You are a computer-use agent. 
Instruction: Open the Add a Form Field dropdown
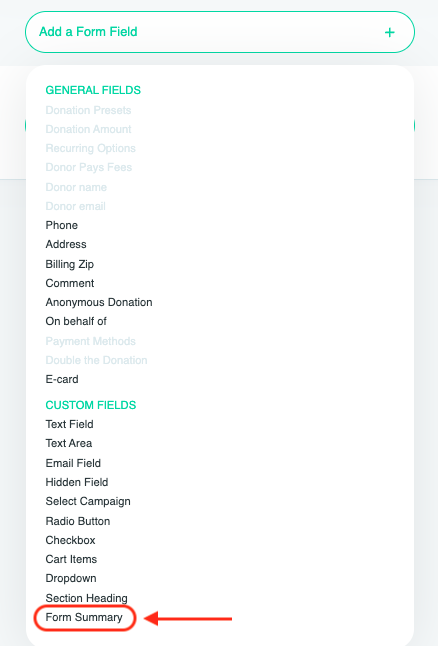(220, 32)
